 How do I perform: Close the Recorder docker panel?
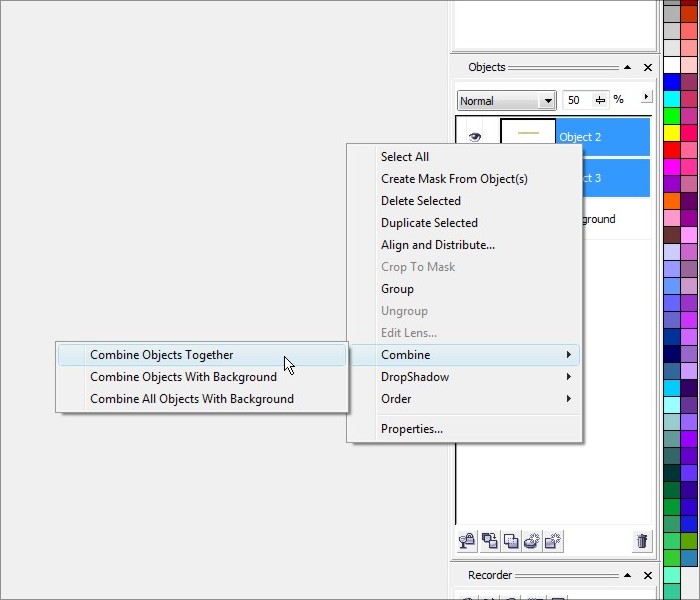click(648, 576)
